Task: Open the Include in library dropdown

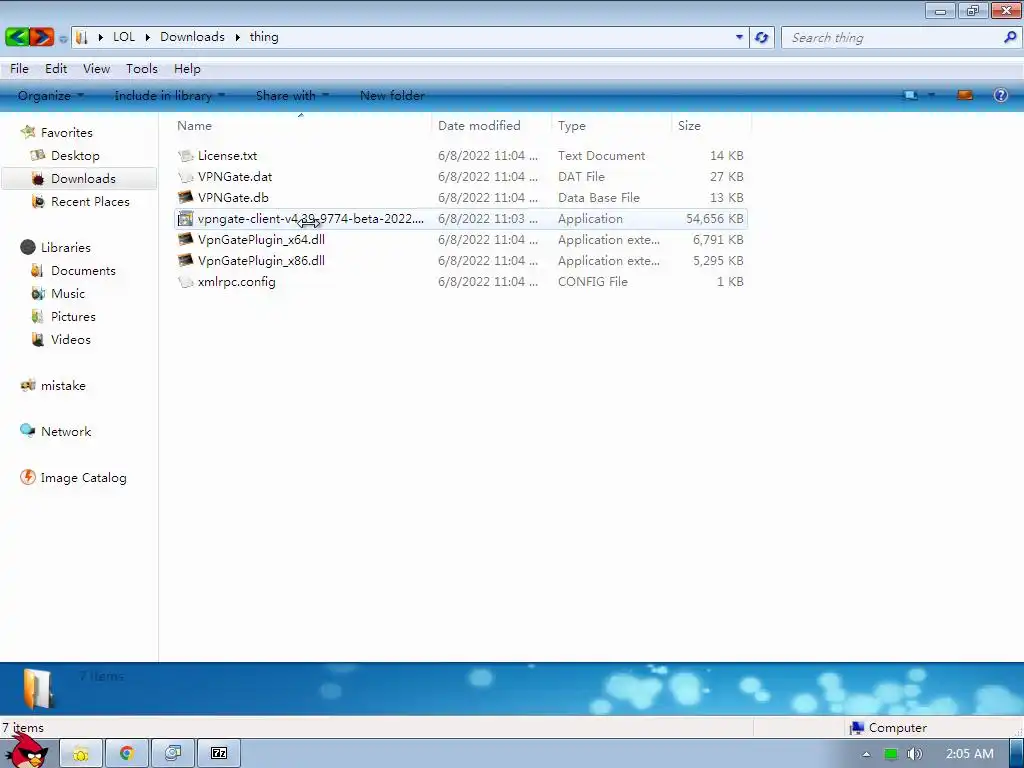Action: tap(169, 95)
